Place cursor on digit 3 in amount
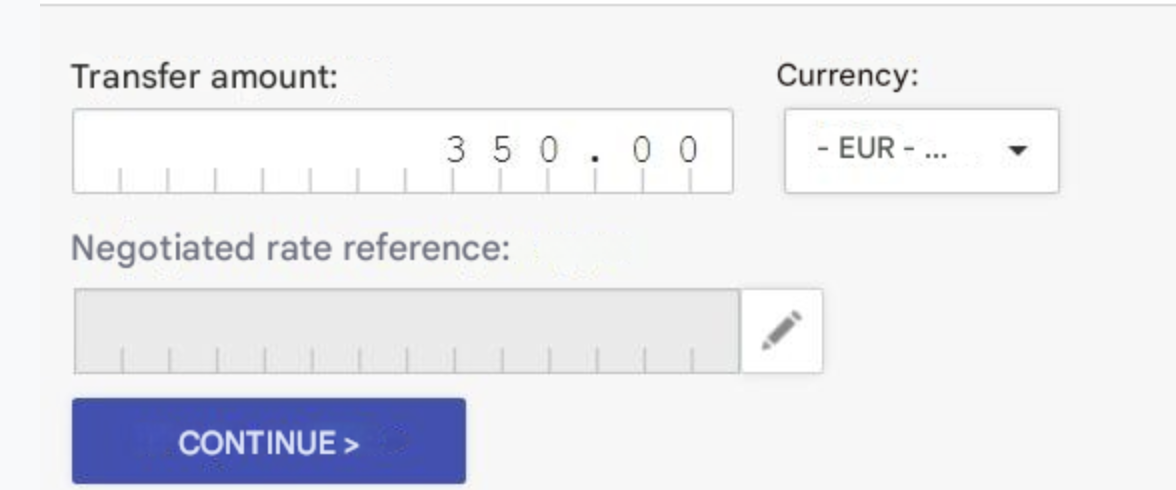Screen dimensions: 1176x490 click(x=456, y=151)
